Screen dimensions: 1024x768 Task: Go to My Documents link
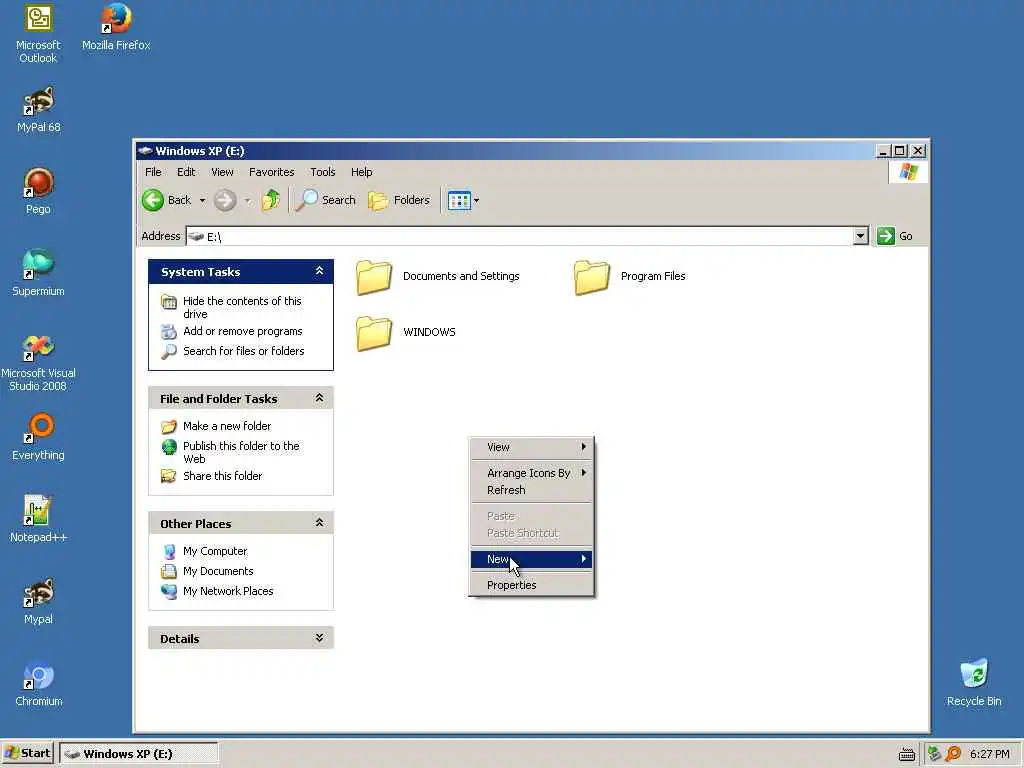point(218,571)
